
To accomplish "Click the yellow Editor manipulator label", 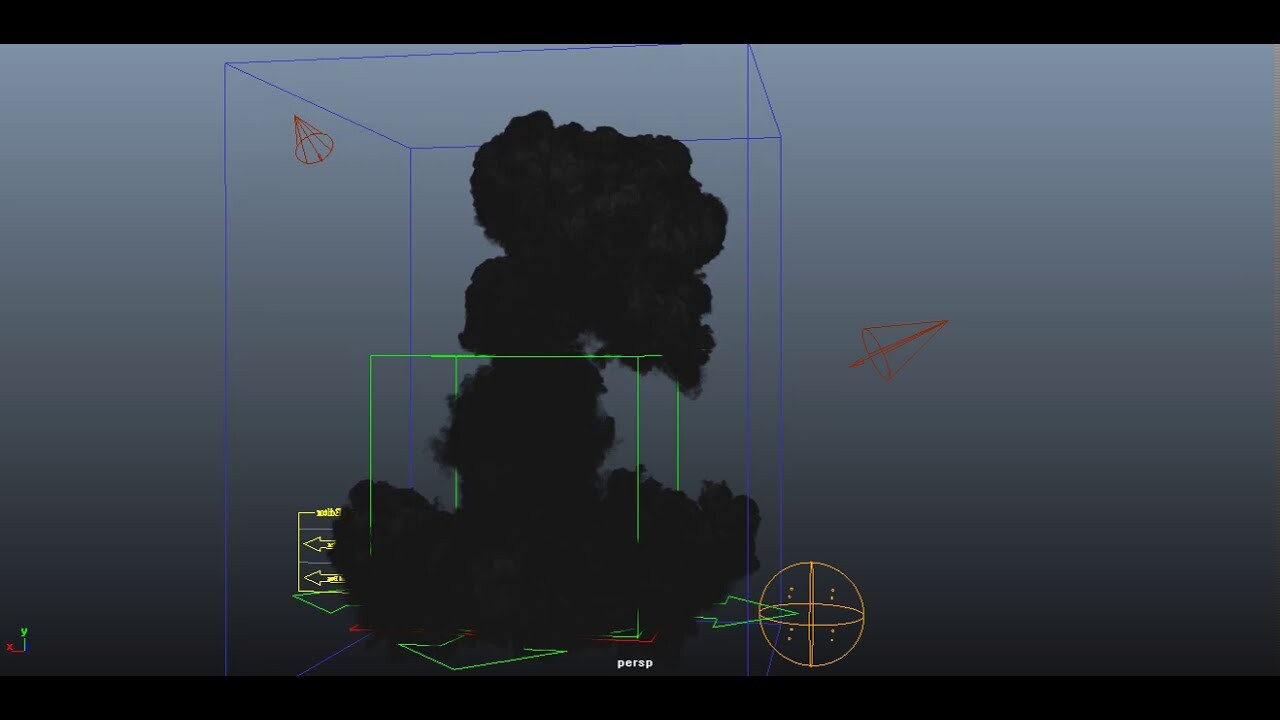I will point(330,510).
